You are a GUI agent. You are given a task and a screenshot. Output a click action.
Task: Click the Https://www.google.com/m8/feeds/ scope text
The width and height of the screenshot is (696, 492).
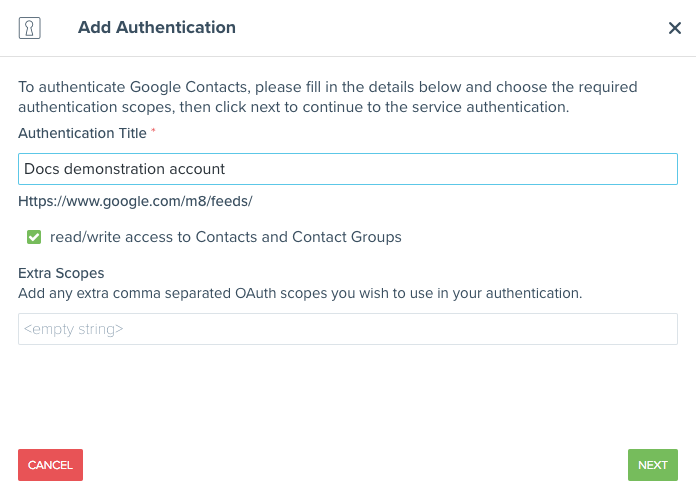(135, 201)
